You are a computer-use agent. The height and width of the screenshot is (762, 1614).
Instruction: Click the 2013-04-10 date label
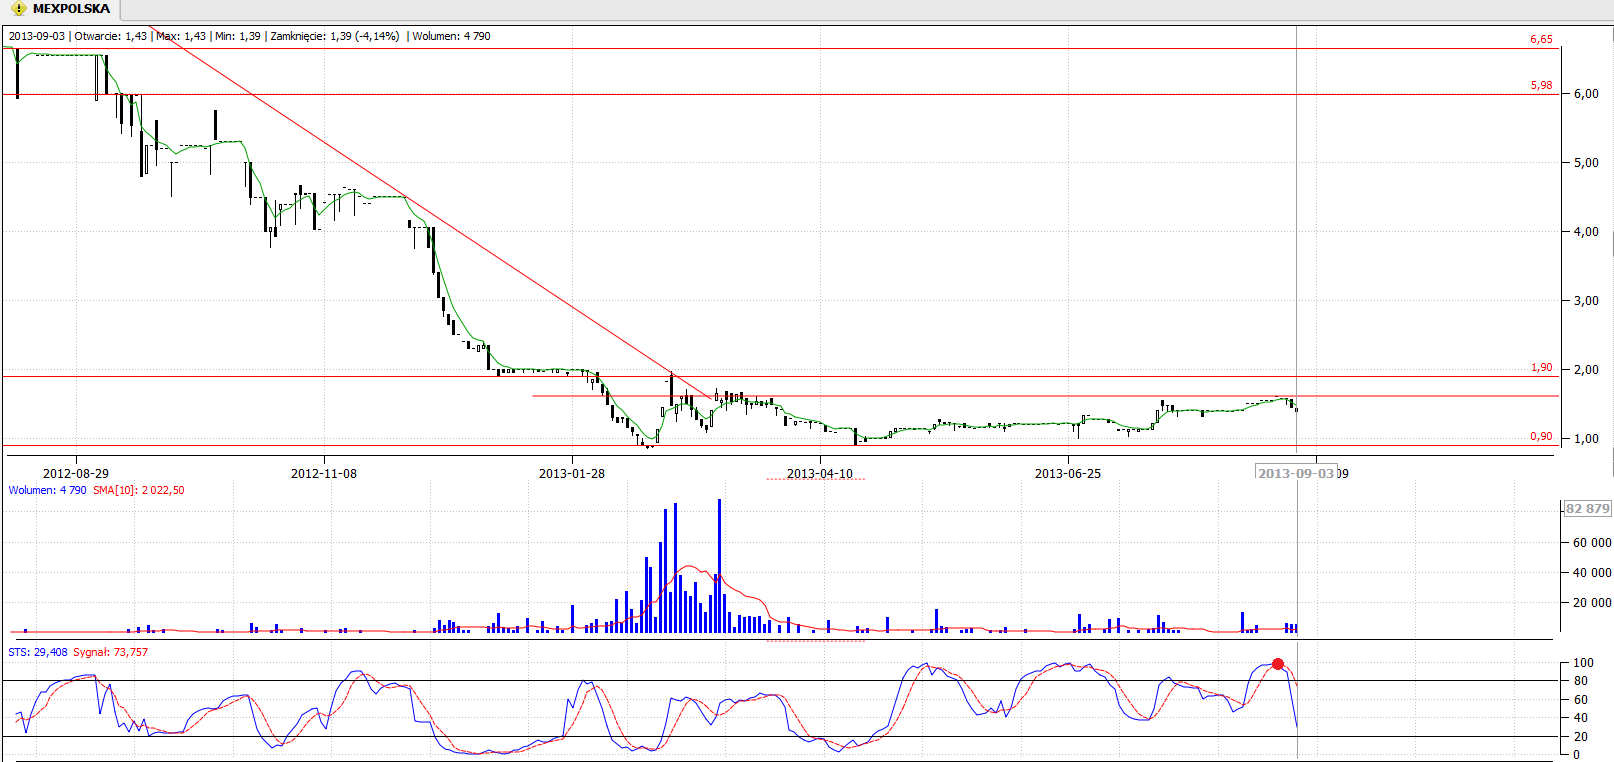click(x=820, y=474)
